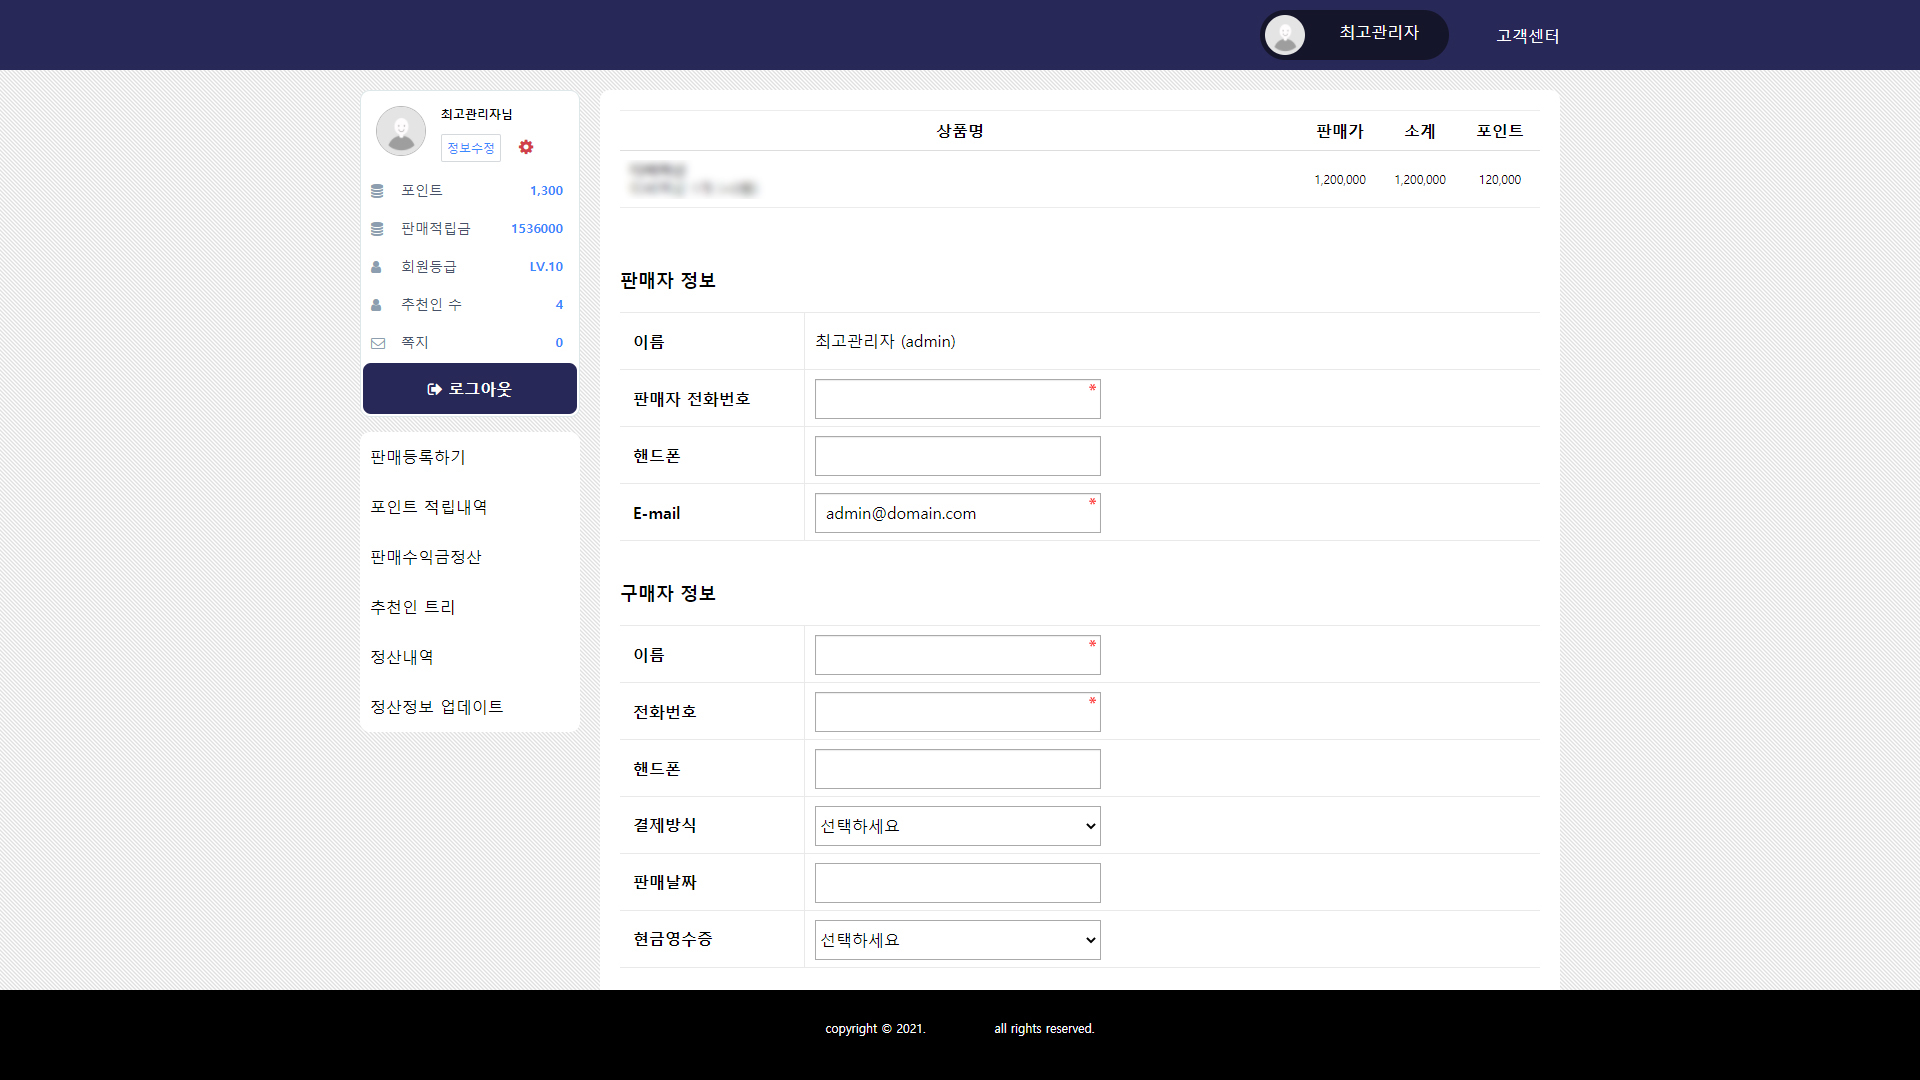Click the sidebar profile avatar image
The image size is (1920, 1080).
coord(401,131)
